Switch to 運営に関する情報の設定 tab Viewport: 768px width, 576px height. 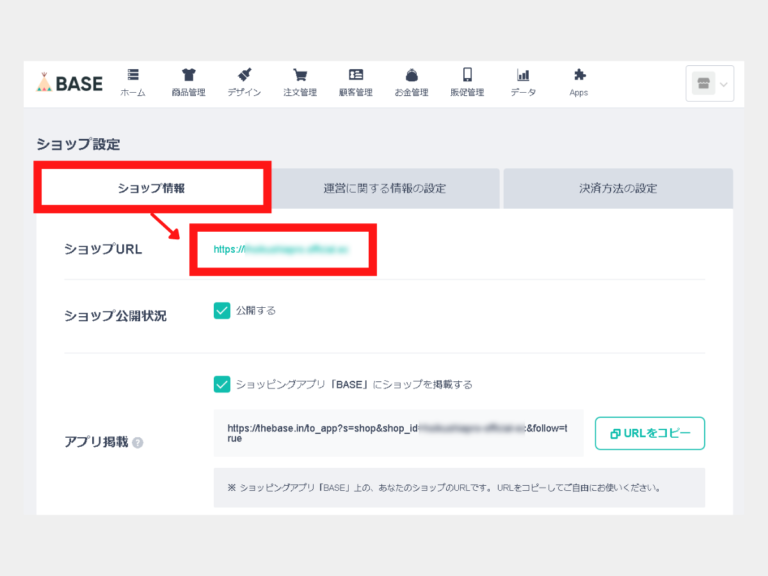point(385,189)
